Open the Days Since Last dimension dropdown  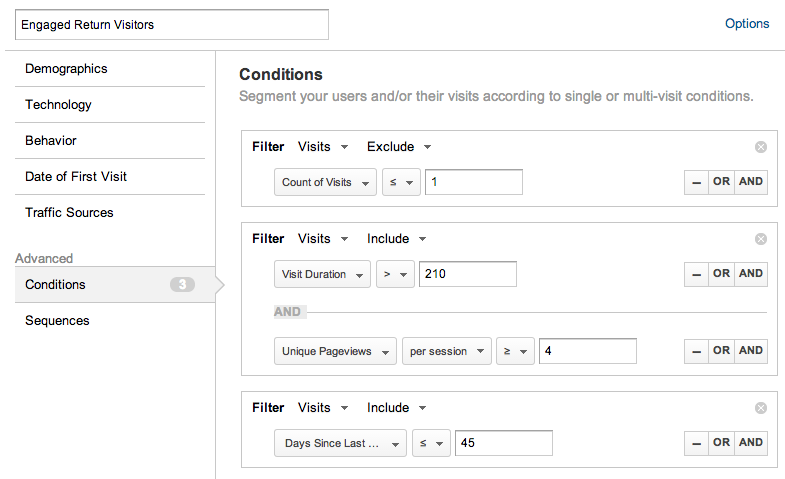340,444
